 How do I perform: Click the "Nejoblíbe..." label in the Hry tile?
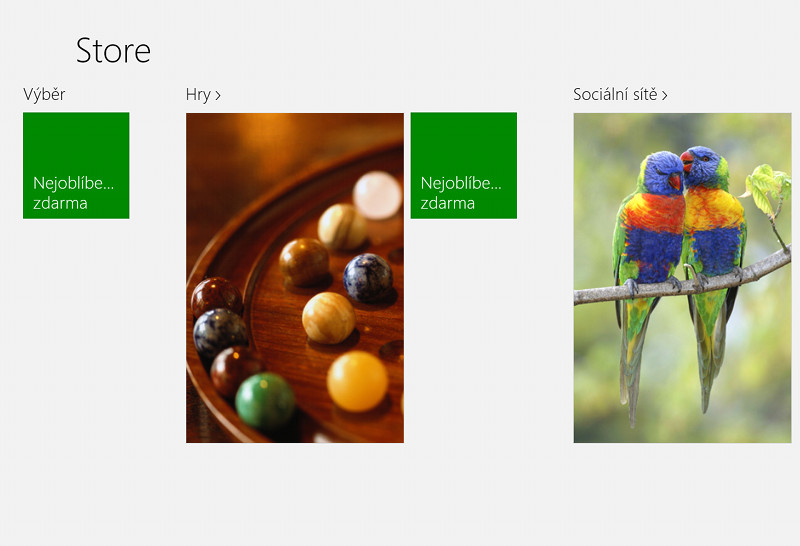coord(461,183)
